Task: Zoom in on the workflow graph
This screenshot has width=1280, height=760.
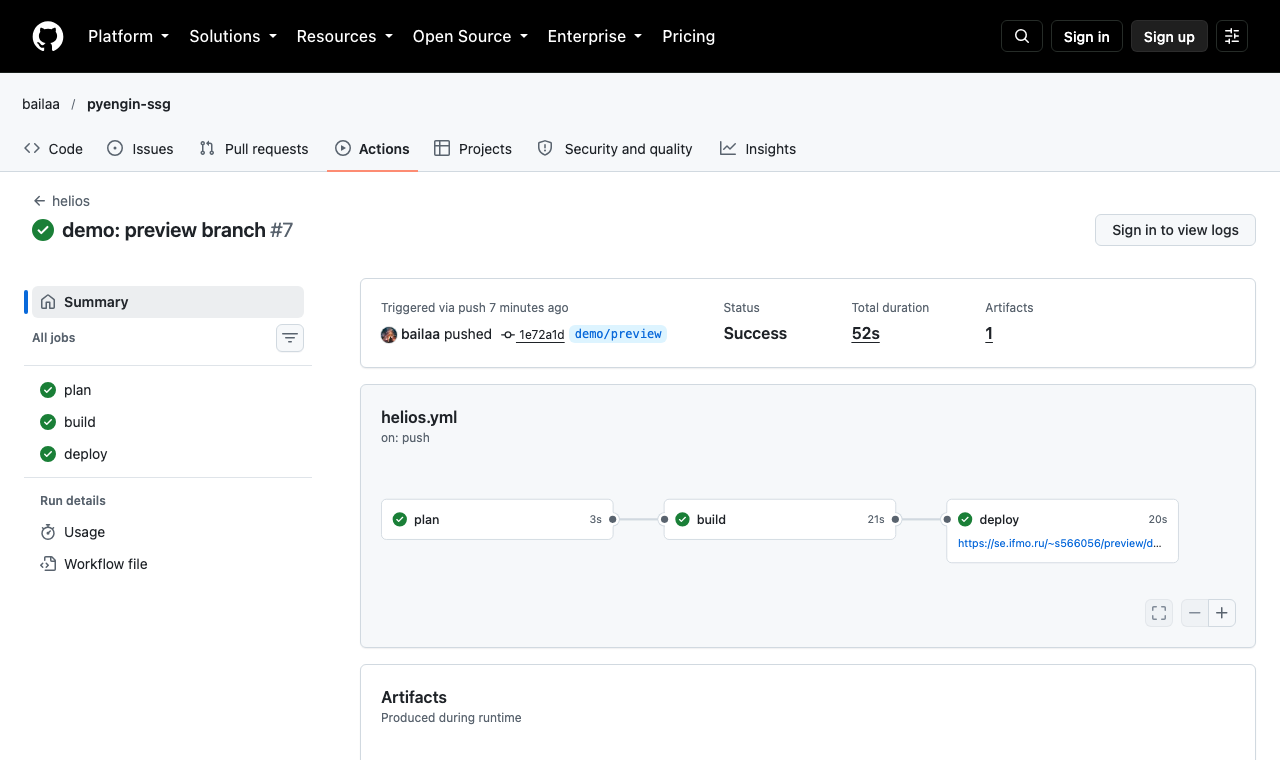Action: click(1222, 613)
